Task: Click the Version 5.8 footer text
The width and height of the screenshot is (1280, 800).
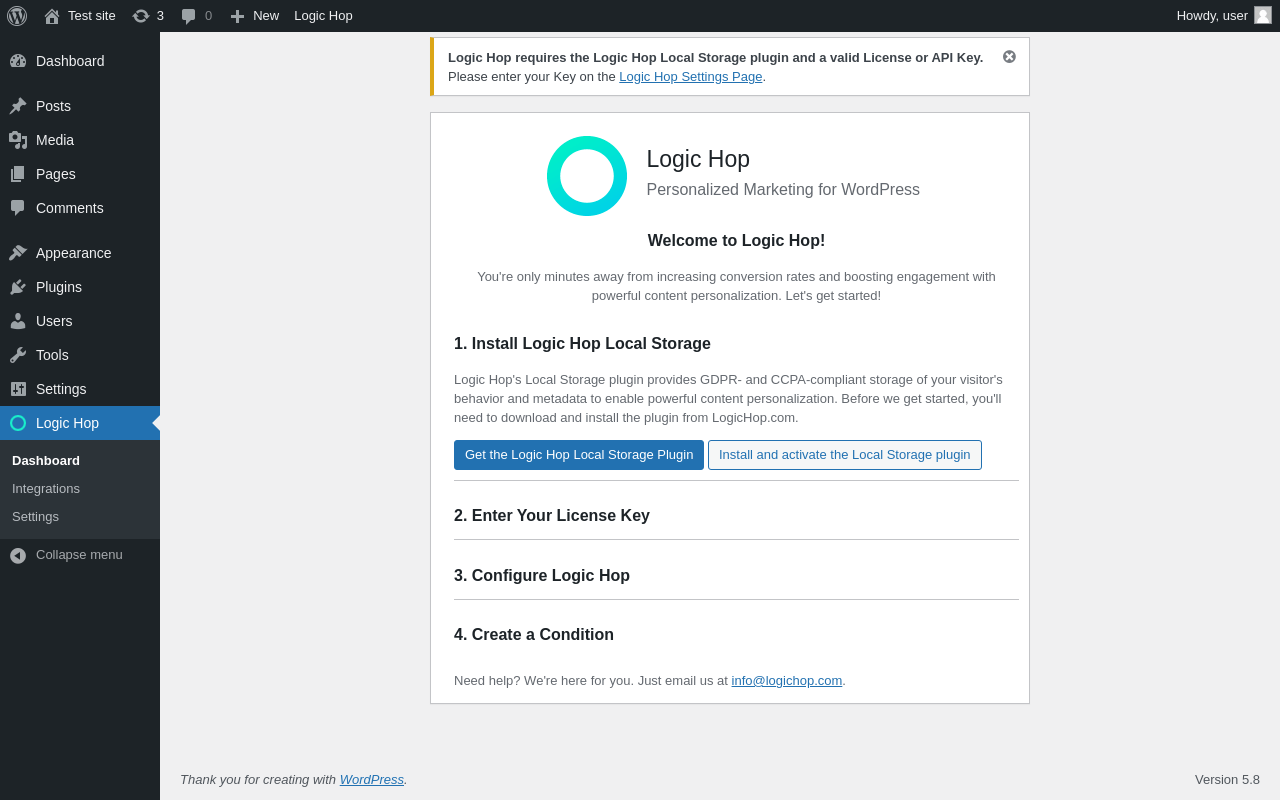Action: click(1227, 780)
